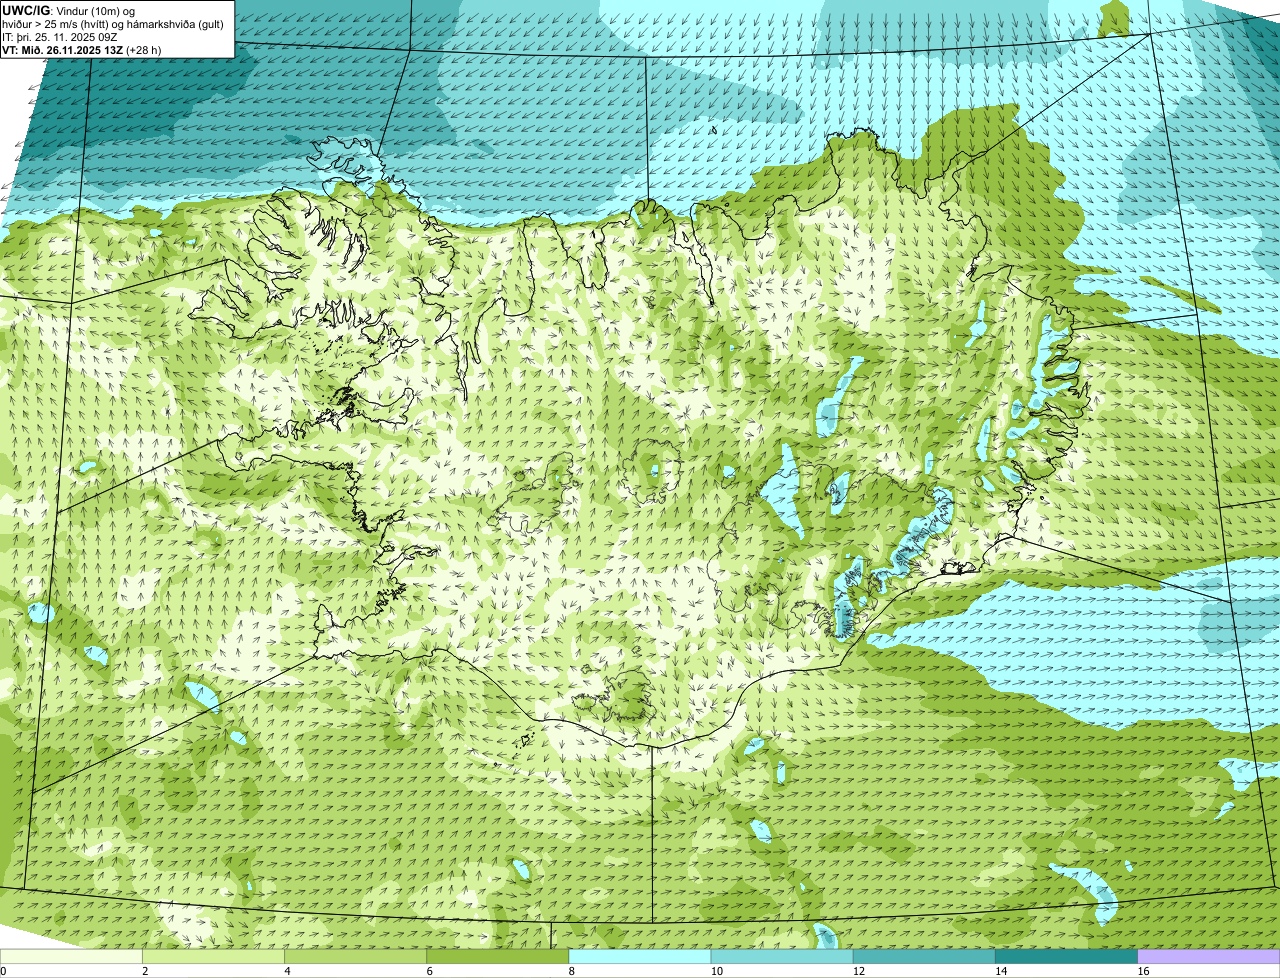Screen dimensions: 1280x978
Task: Click the lavender legend swatch above 16 m/s
Action: 1209,956
